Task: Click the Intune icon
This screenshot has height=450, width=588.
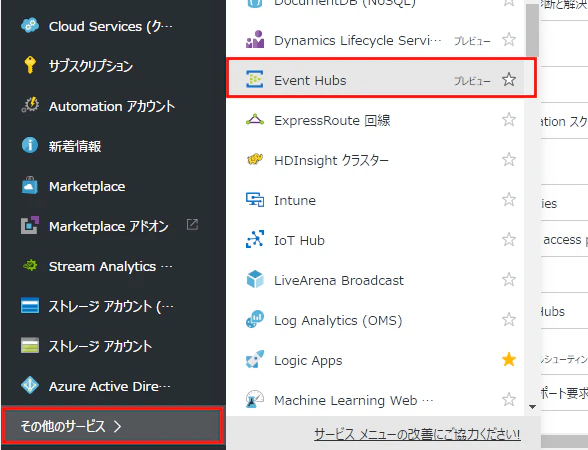Action: coord(255,200)
